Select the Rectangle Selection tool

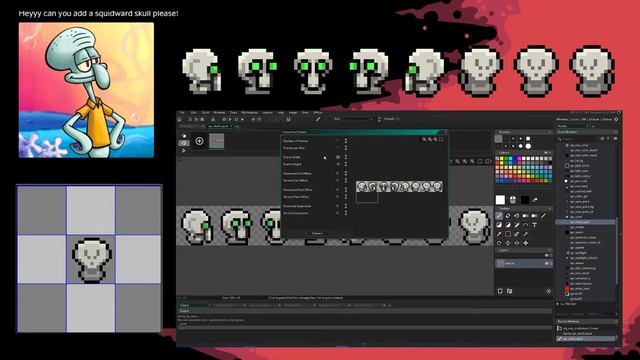click(508, 234)
